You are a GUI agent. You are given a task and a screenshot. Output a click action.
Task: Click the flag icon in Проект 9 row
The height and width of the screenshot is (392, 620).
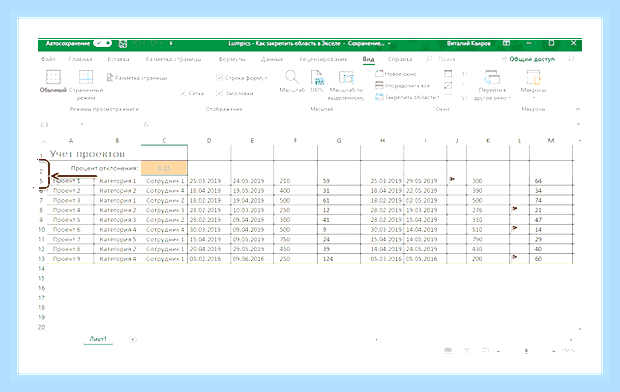tap(514, 257)
